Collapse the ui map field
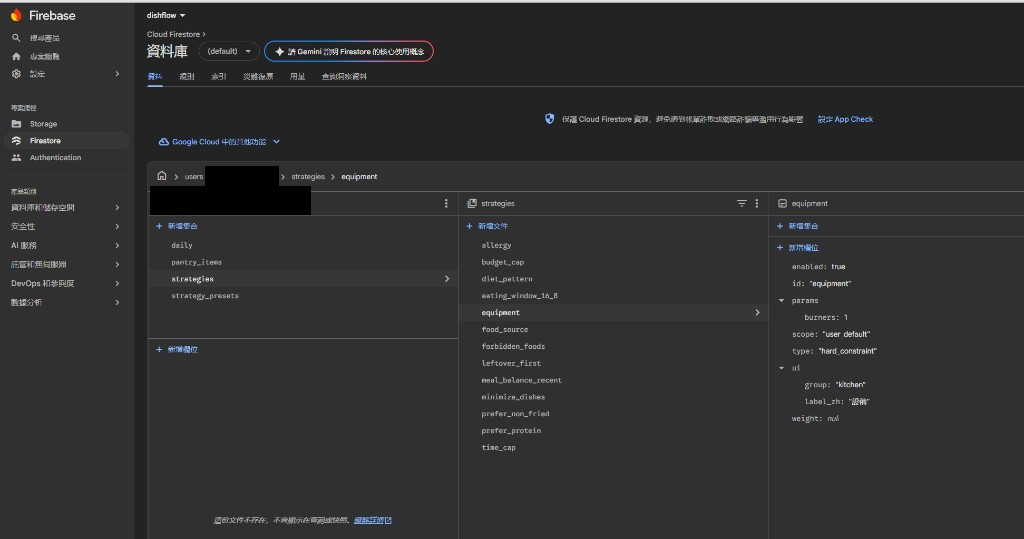1024x539 pixels. 782,368
